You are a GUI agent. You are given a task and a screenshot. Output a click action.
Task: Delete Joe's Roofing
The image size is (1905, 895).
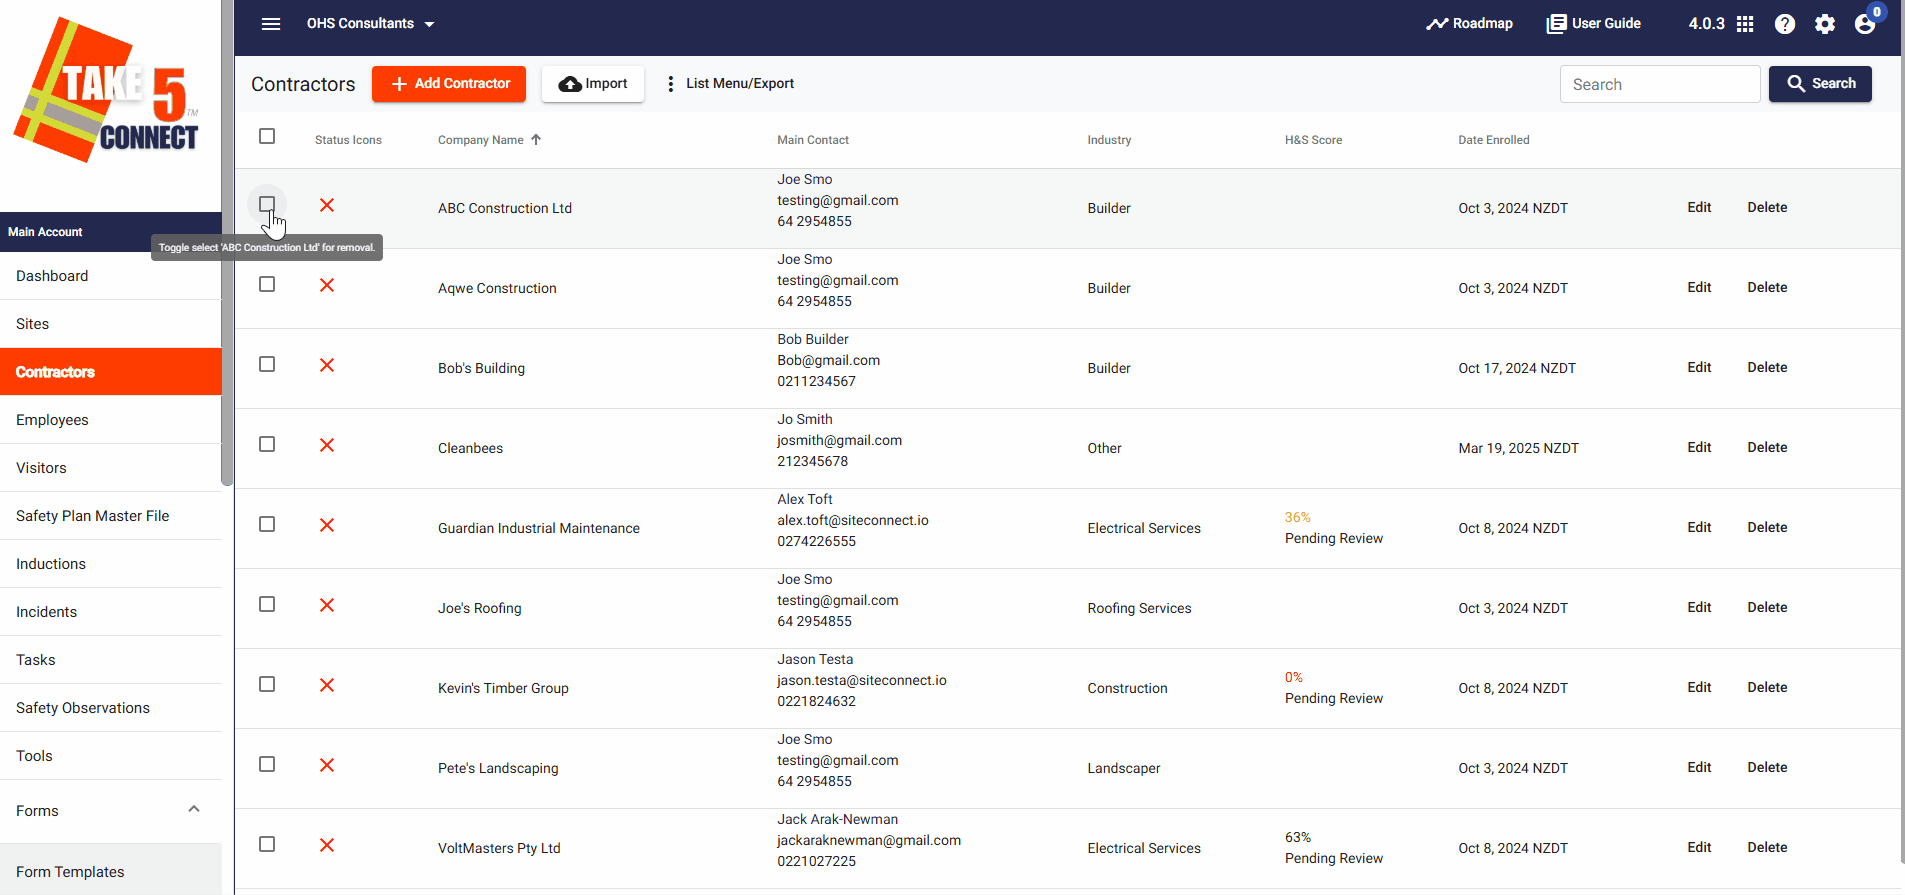point(1767,607)
